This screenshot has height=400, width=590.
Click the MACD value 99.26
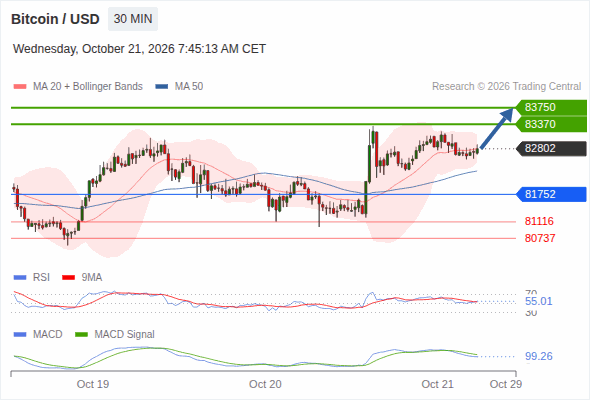(539, 356)
